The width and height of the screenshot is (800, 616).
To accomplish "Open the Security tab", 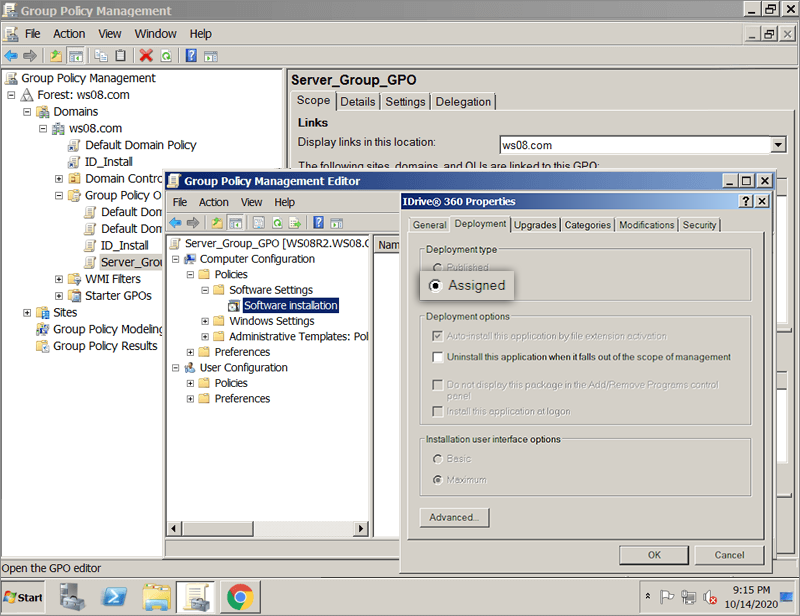I will pyautogui.click(x=699, y=225).
